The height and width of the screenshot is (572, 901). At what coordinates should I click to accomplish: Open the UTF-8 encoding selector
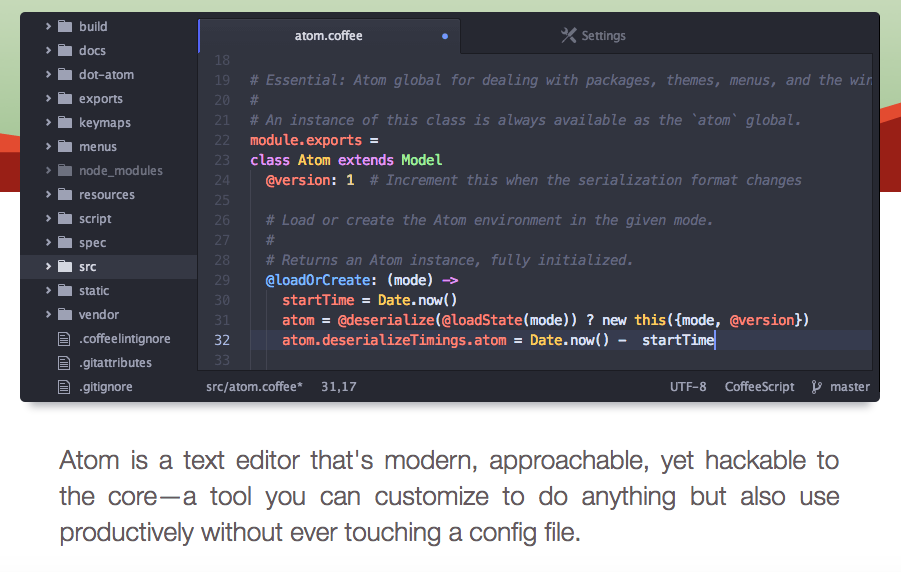688,387
